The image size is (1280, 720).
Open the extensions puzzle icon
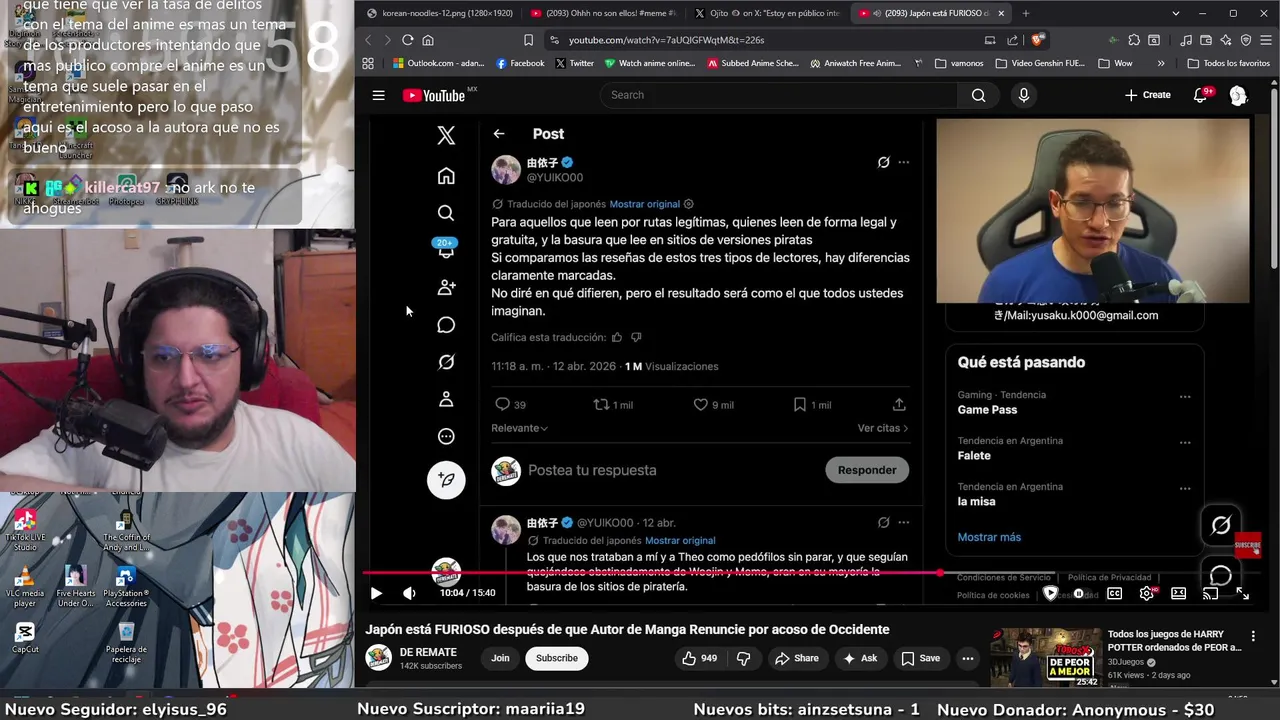point(1134,40)
